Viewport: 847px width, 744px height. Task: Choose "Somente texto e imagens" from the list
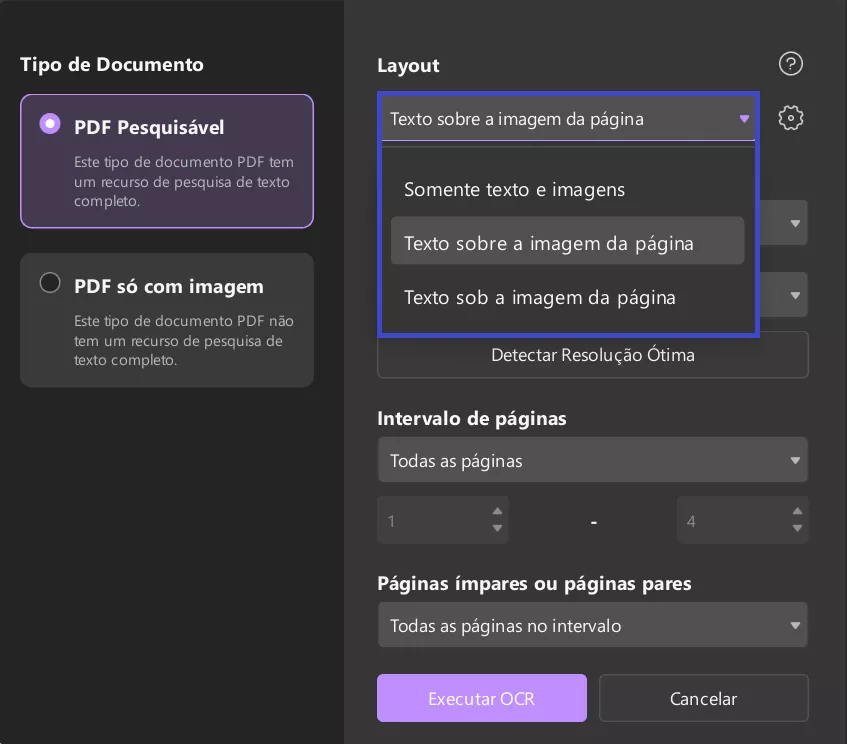pos(514,189)
